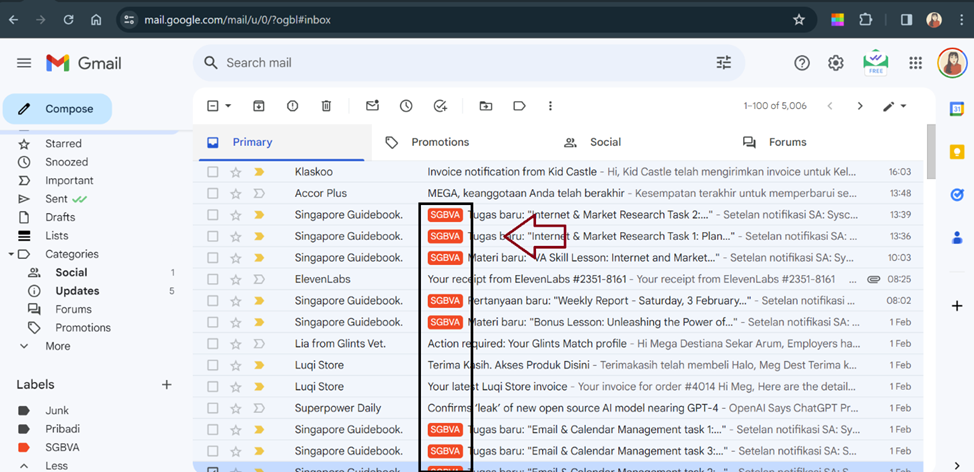Open the Settings gear icon
The width and height of the screenshot is (974, 472).
click(836, 63)
